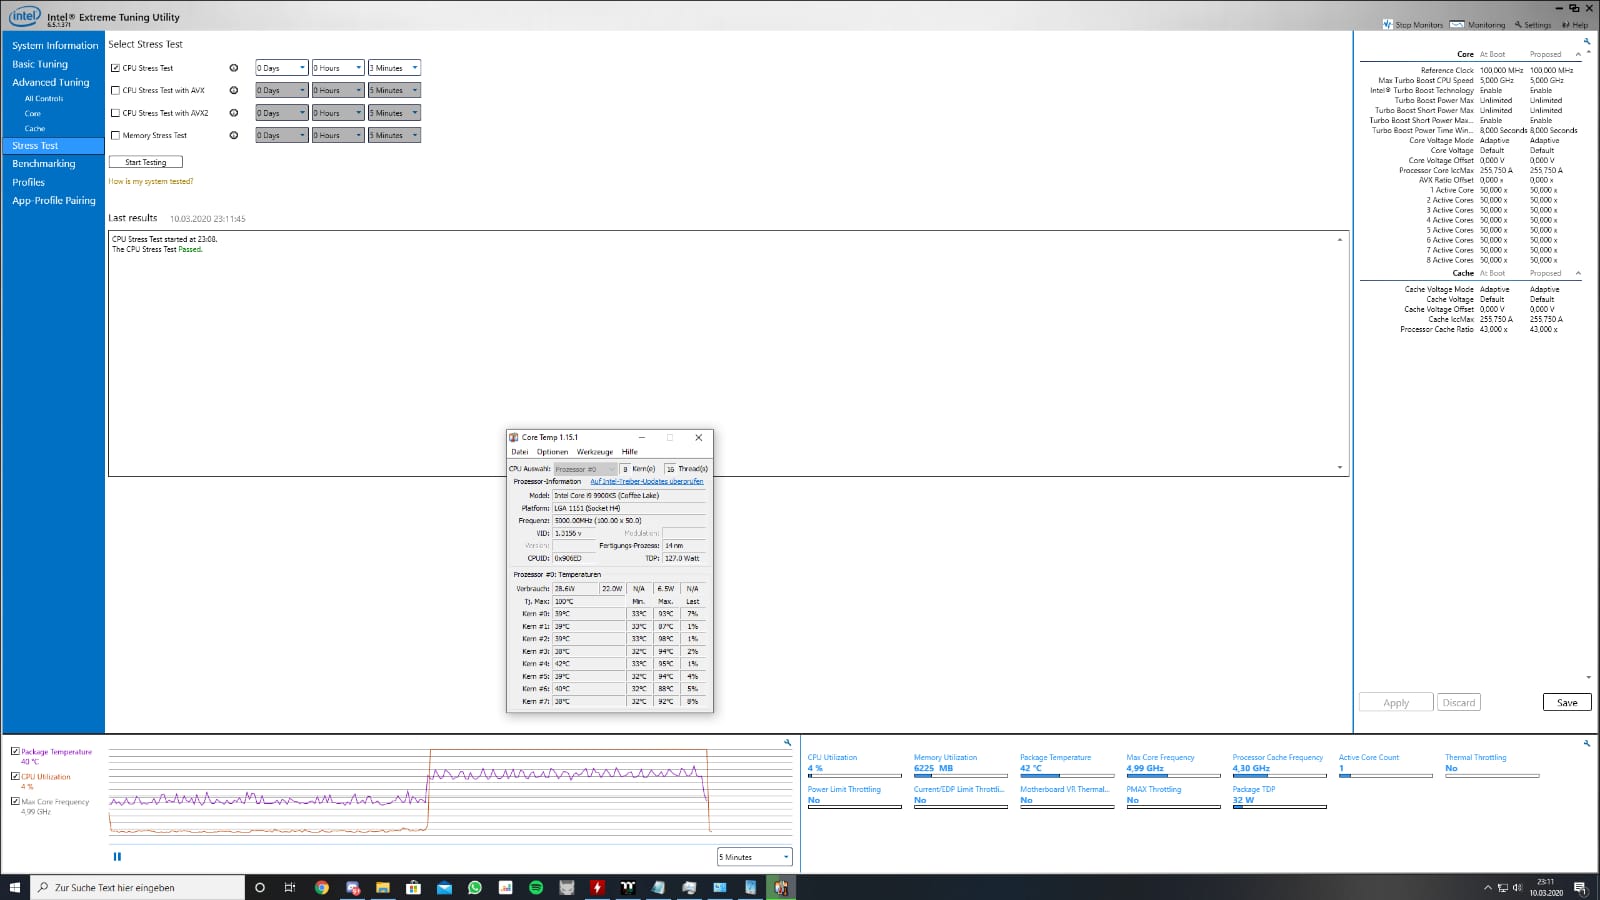Launch Google Chrome from taskbar
Viewport: 1600px width, 900px height.
point(322,887)
